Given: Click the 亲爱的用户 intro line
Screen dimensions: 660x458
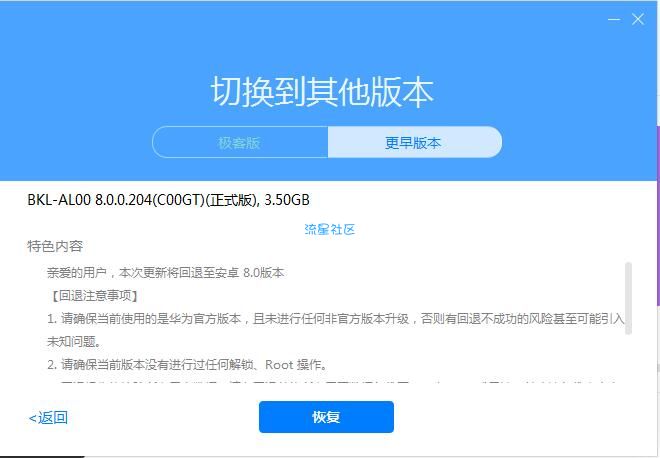Looking at the screenshot, I should point(165,273).
